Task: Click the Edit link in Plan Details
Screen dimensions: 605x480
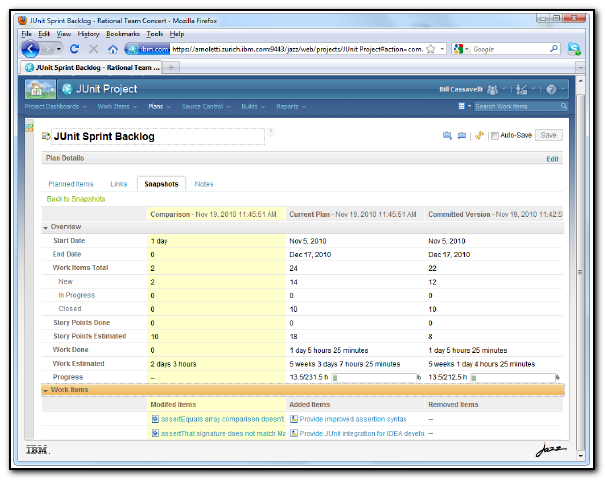Action: point(552,159)
